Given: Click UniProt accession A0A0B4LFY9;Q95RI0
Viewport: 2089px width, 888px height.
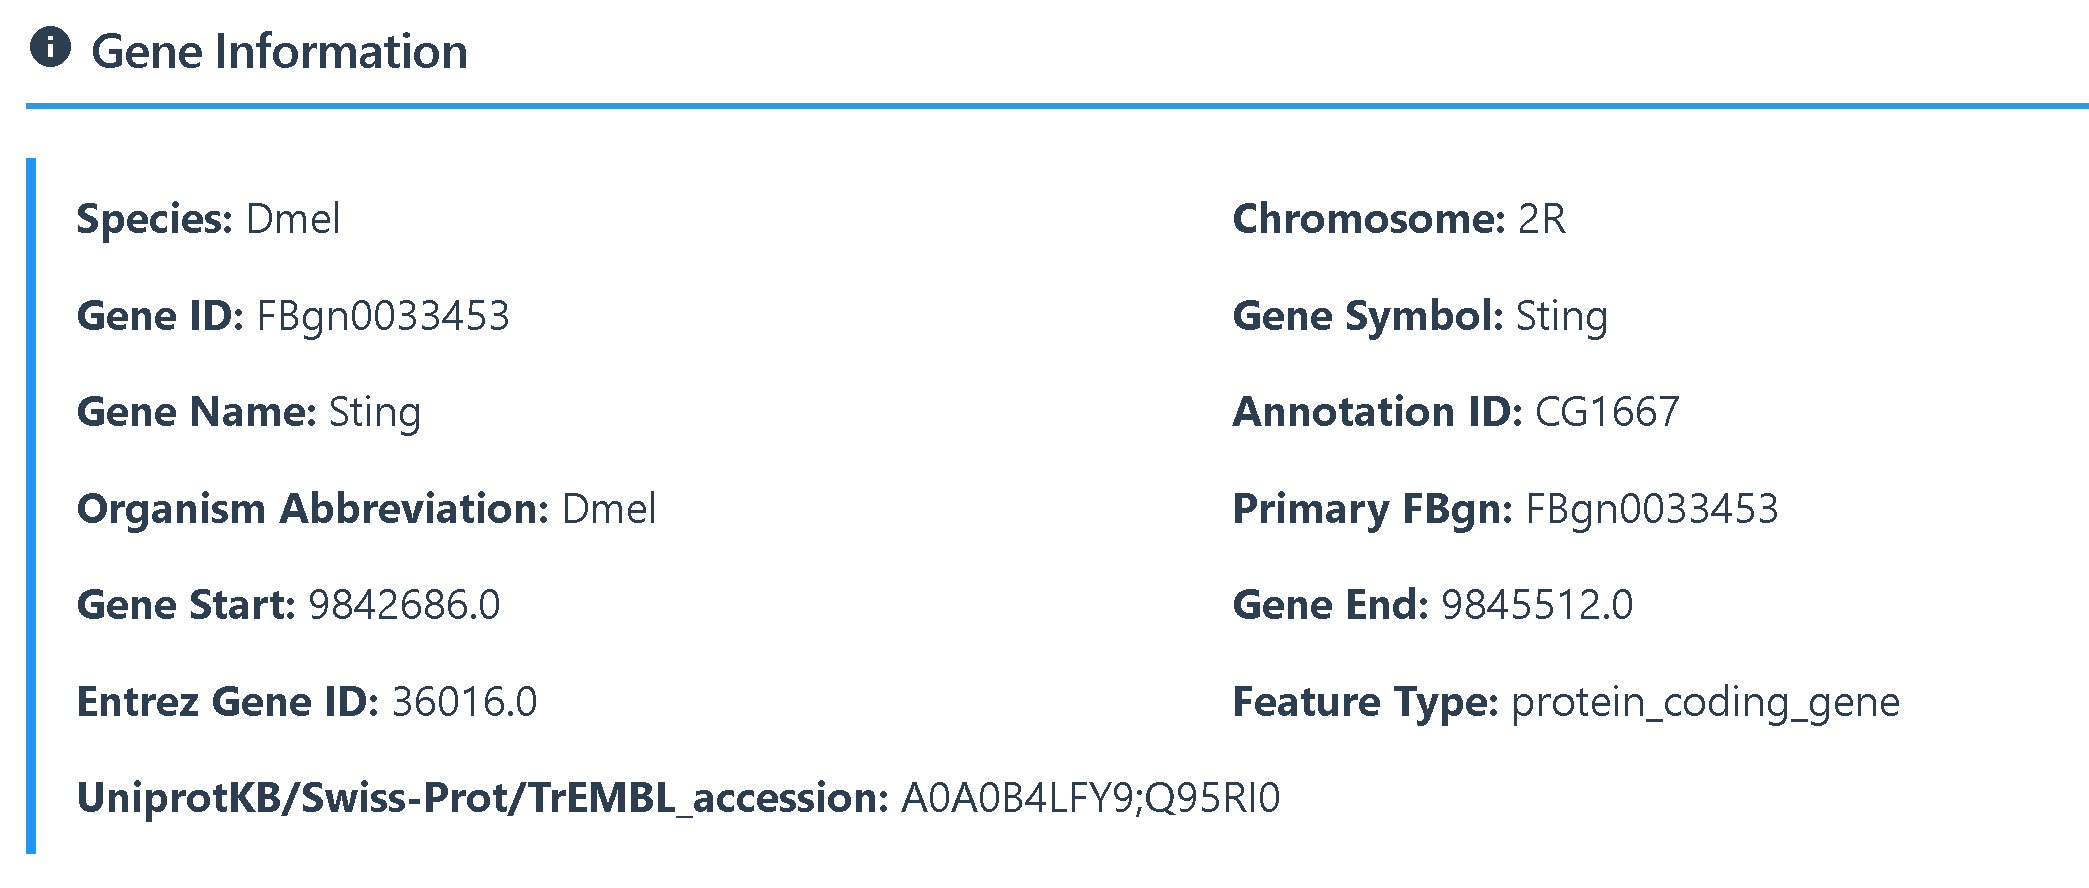Looking at the screenshot, I should point(1090,798).
